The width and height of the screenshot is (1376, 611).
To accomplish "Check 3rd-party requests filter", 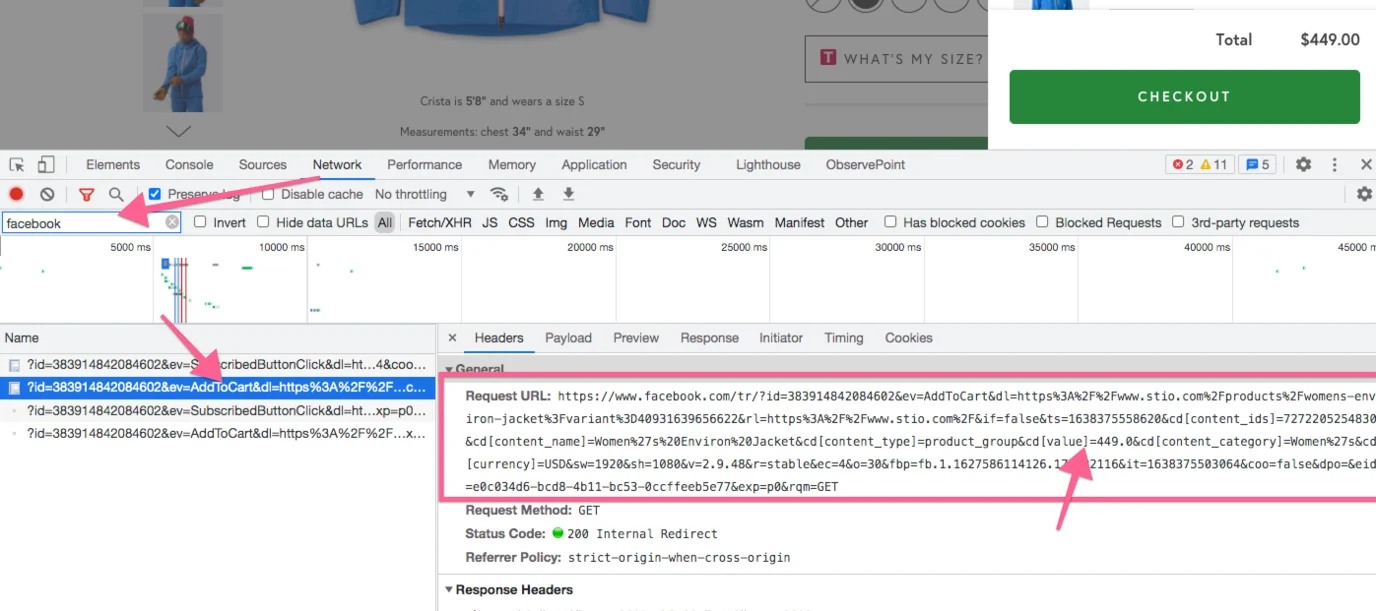I will pos(1178,222).
